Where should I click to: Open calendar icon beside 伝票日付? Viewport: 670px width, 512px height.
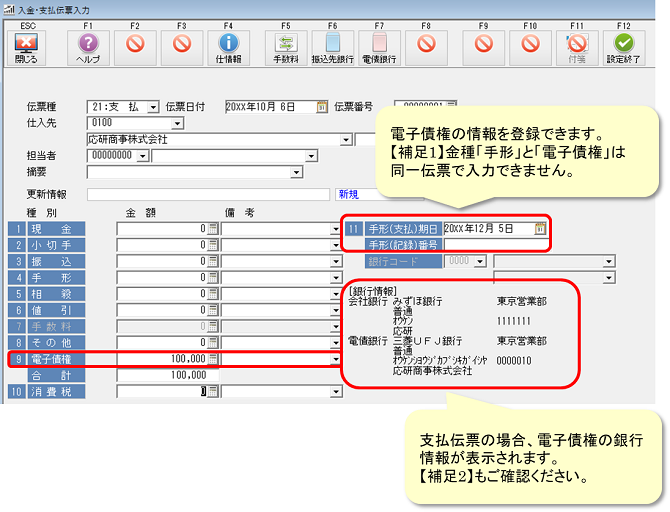322,106
